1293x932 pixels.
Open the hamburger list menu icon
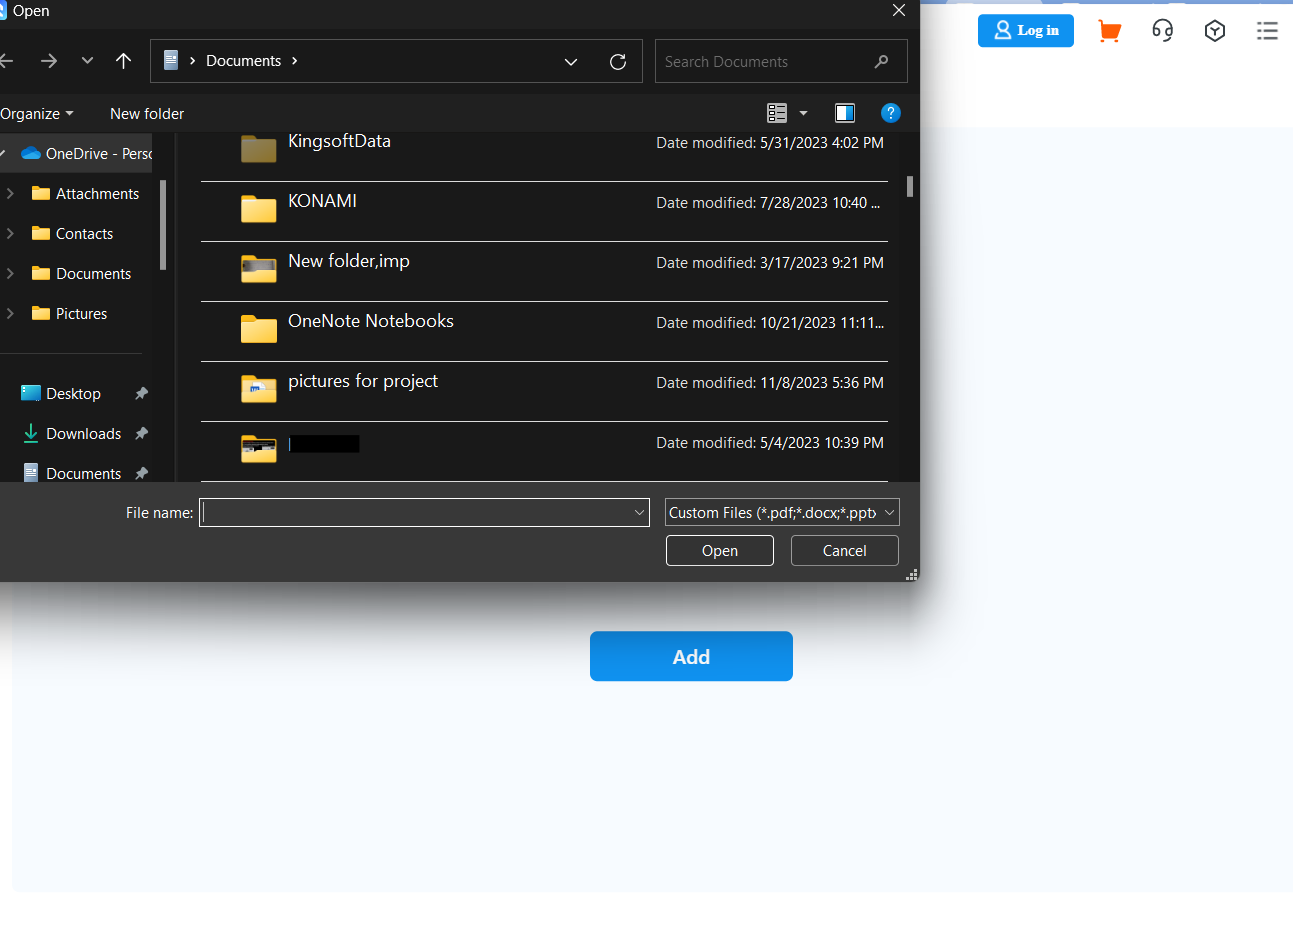[1267, 31]
